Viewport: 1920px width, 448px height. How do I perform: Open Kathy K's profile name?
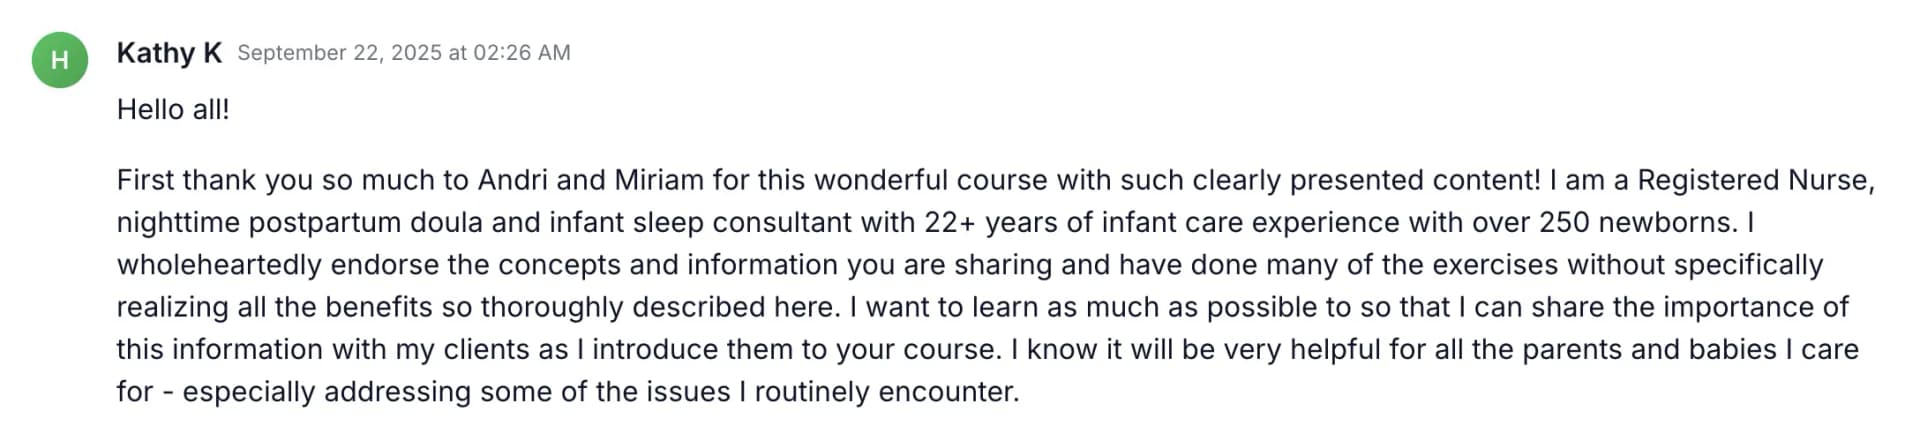169,53
